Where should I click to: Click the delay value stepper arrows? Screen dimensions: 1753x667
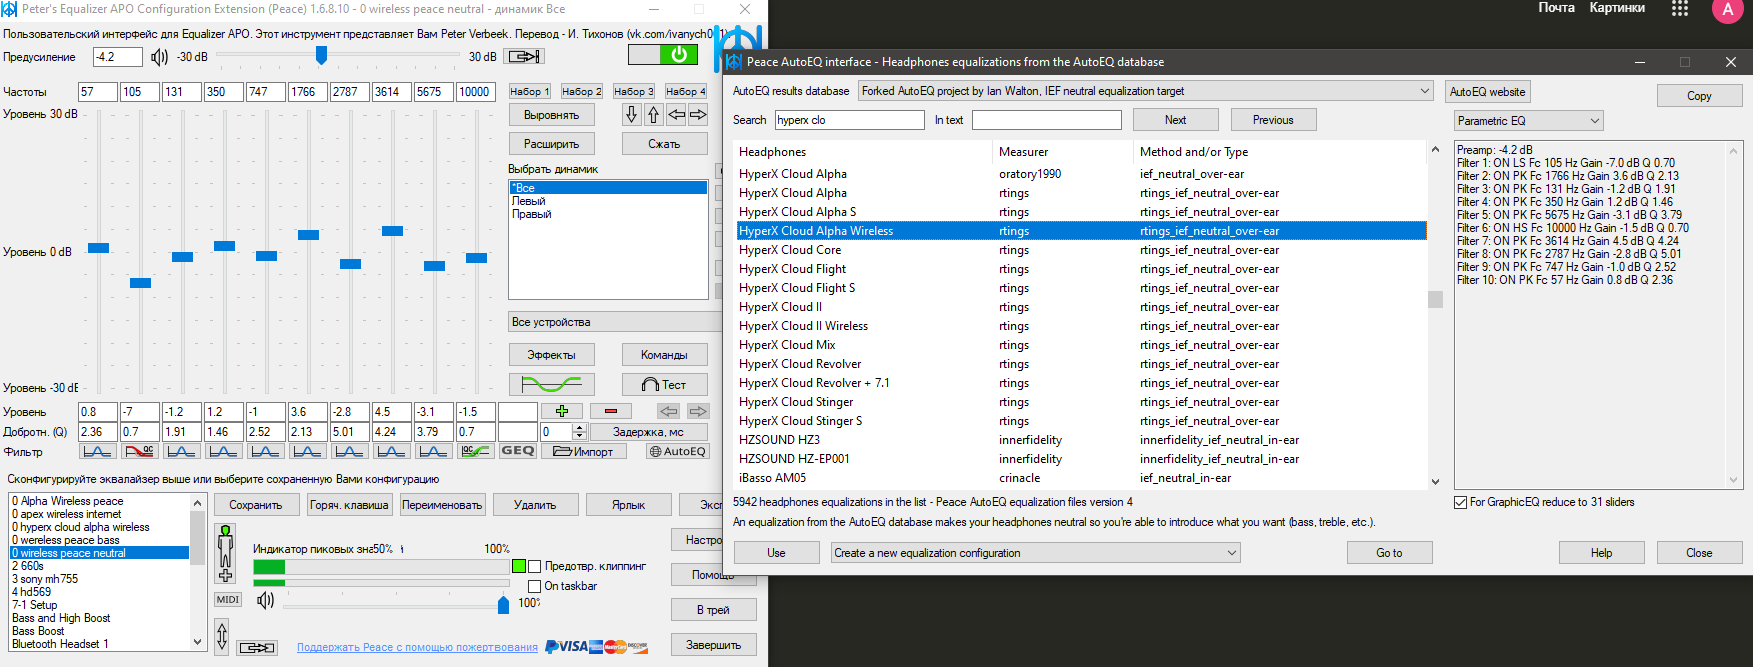(579, 432)
